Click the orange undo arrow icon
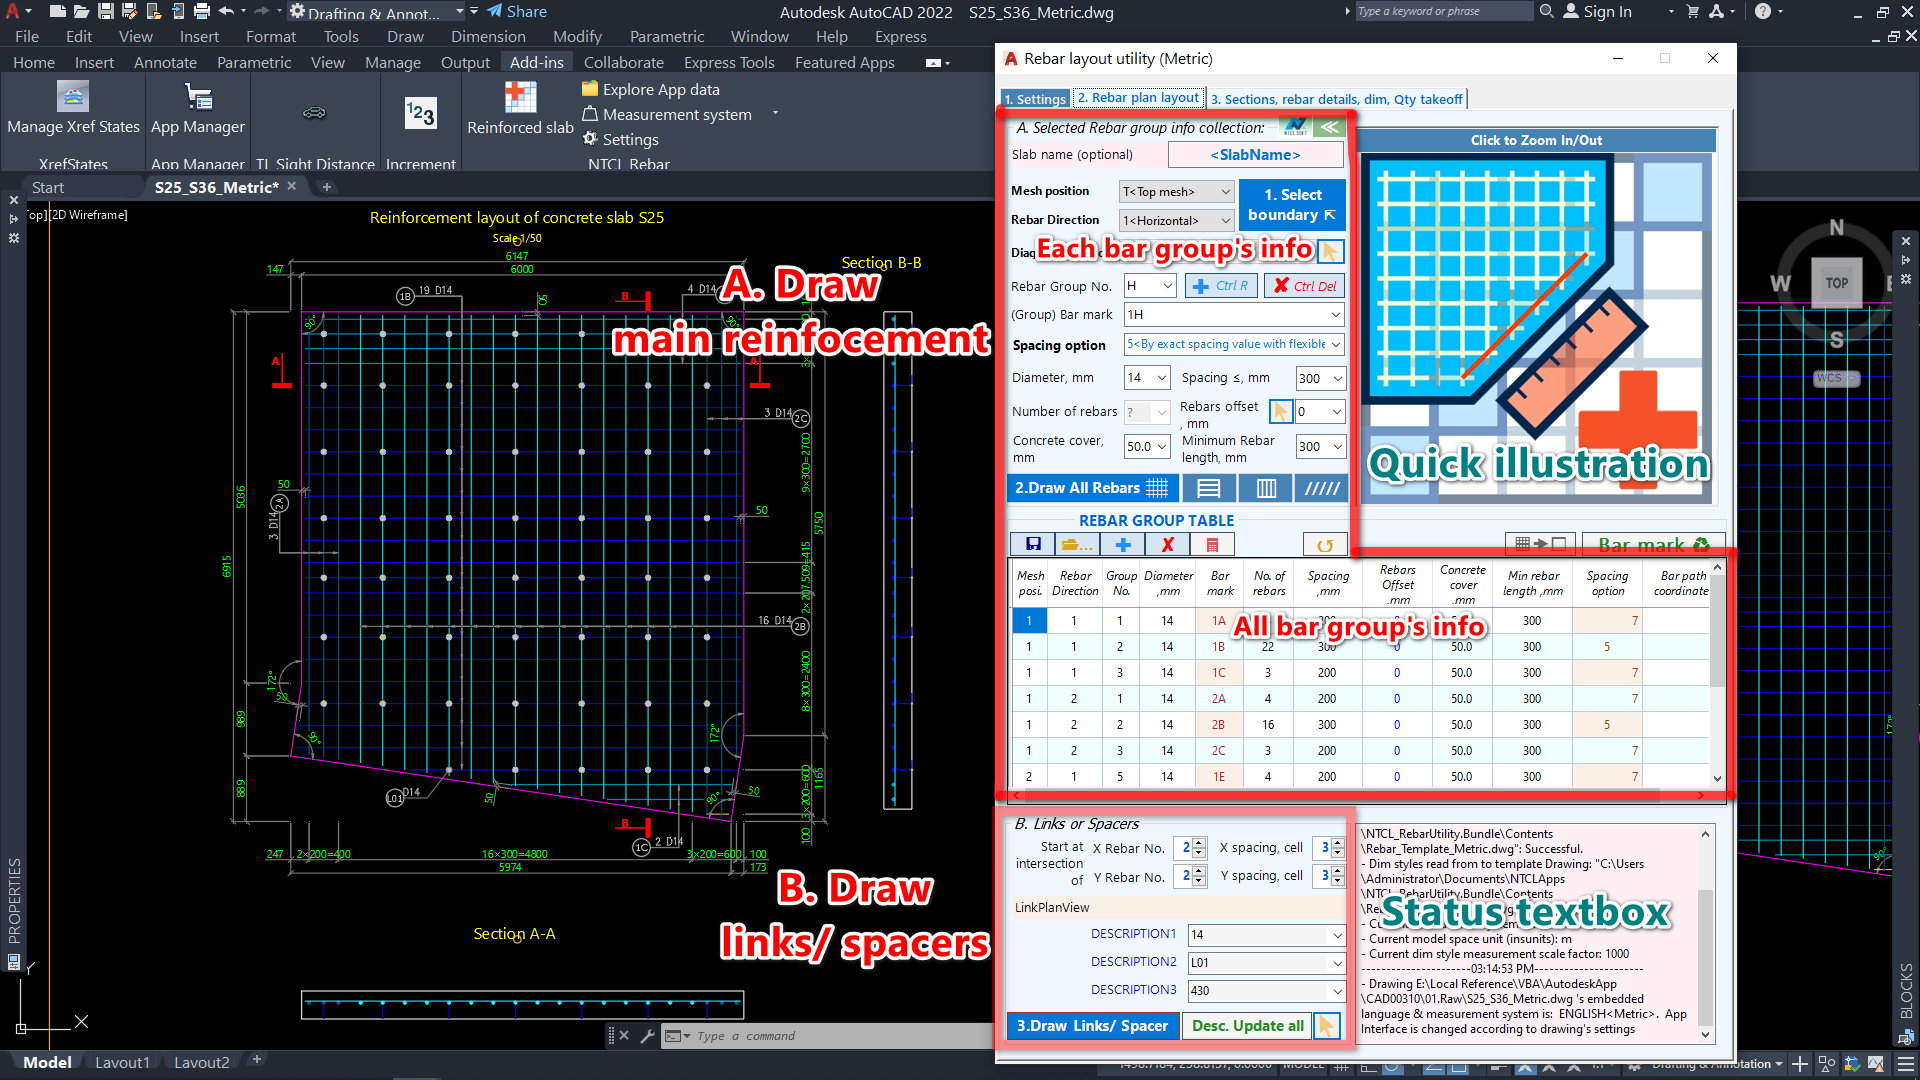 pos(1325,545)
